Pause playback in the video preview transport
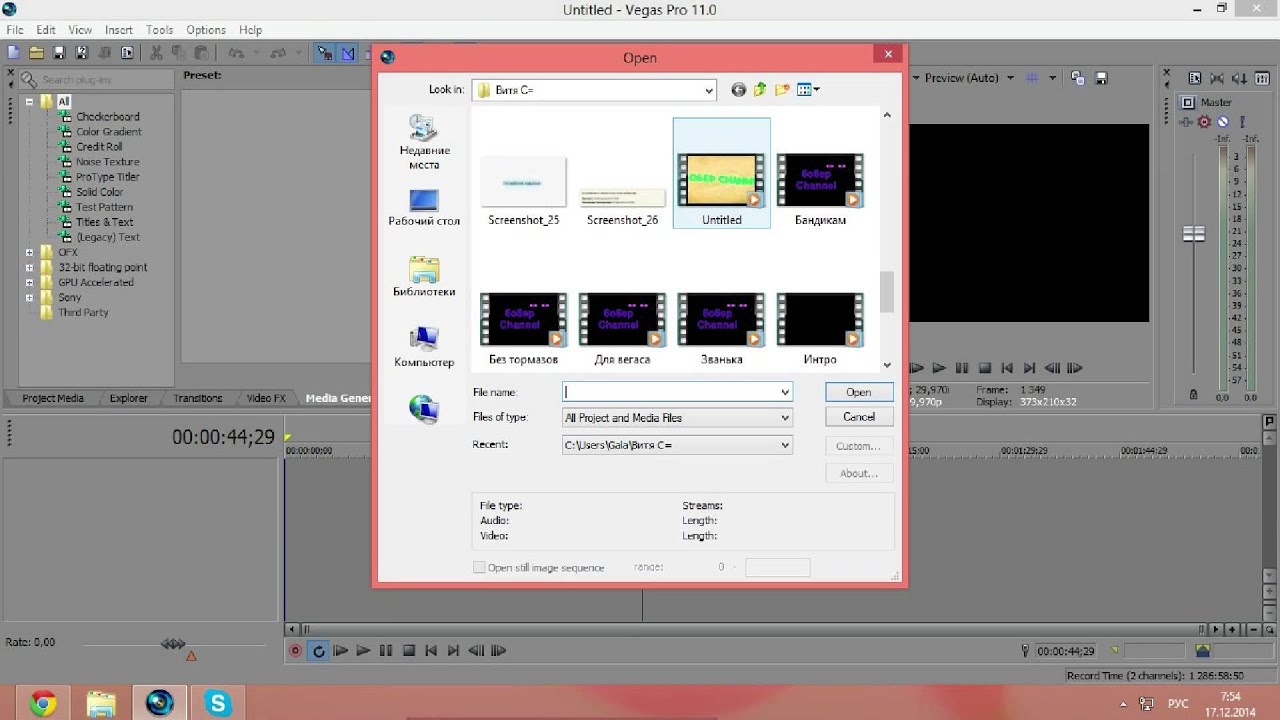The width and height of the screenshot is (1280, 720). coord(962,369)
